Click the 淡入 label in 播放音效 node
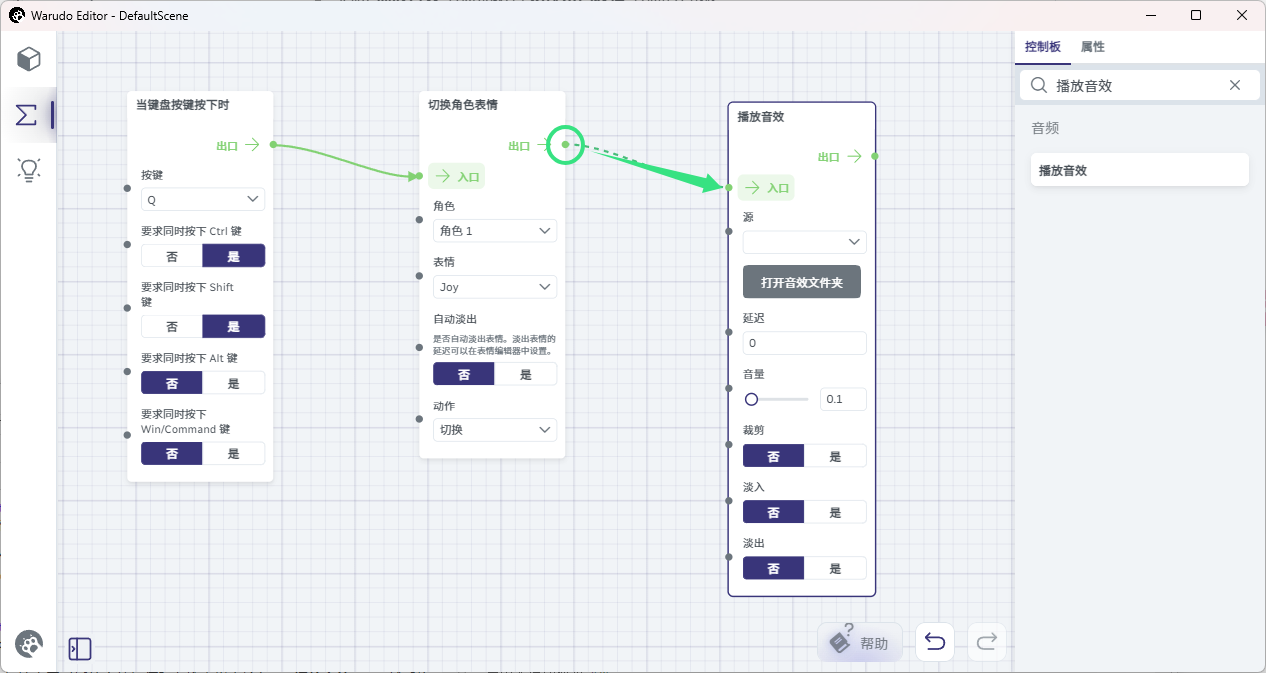The width and height of the screenshot is (1266, 673). (x=753, y=487)
